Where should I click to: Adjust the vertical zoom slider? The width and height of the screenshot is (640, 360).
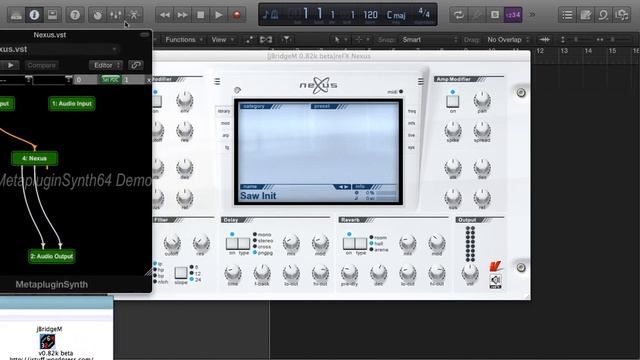tap(576, 40)
